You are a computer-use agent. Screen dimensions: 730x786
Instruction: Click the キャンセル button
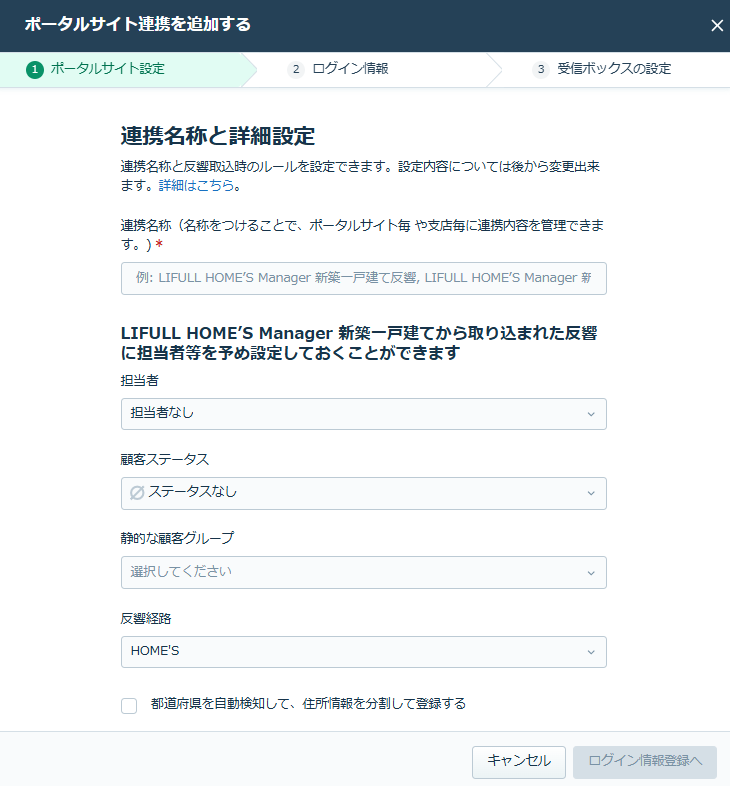pyautogui.click(x=519, y=762)
